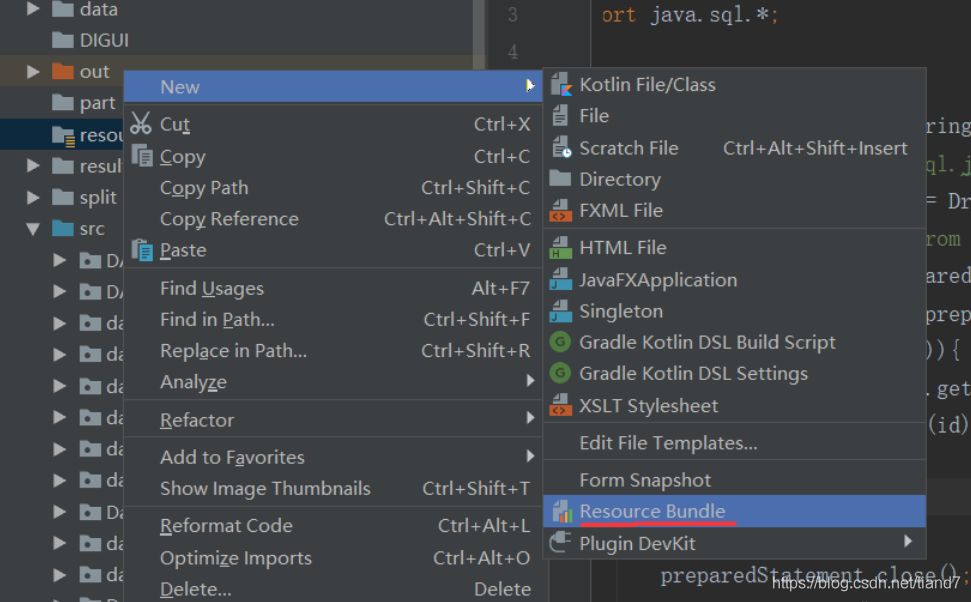Open the Refactor submenu arrow
Image resolution: width=971 pixels, height=602 pixels.
pyautogui.click(x=530, y=418)
